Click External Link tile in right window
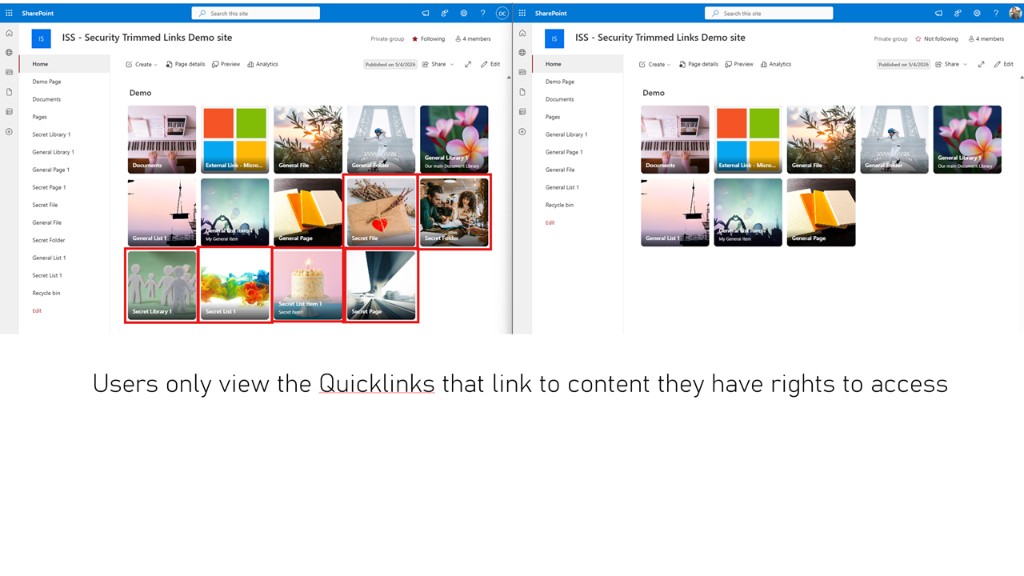This screenshot has height=576, width=1024. pyautogui.click(x=748, y=139)
